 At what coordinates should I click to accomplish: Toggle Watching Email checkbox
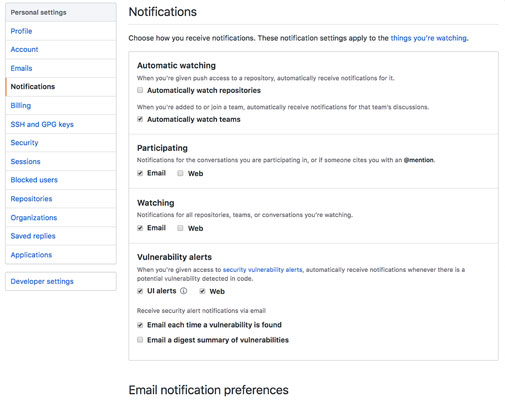[140, 228]
